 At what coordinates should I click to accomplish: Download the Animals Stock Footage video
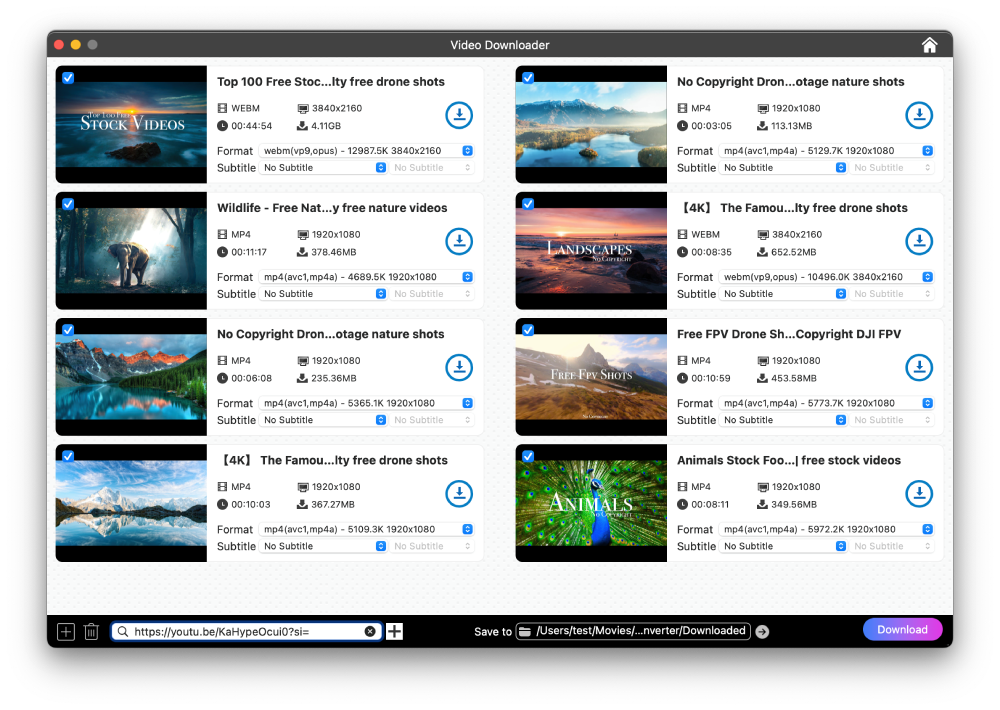[918, 493]
